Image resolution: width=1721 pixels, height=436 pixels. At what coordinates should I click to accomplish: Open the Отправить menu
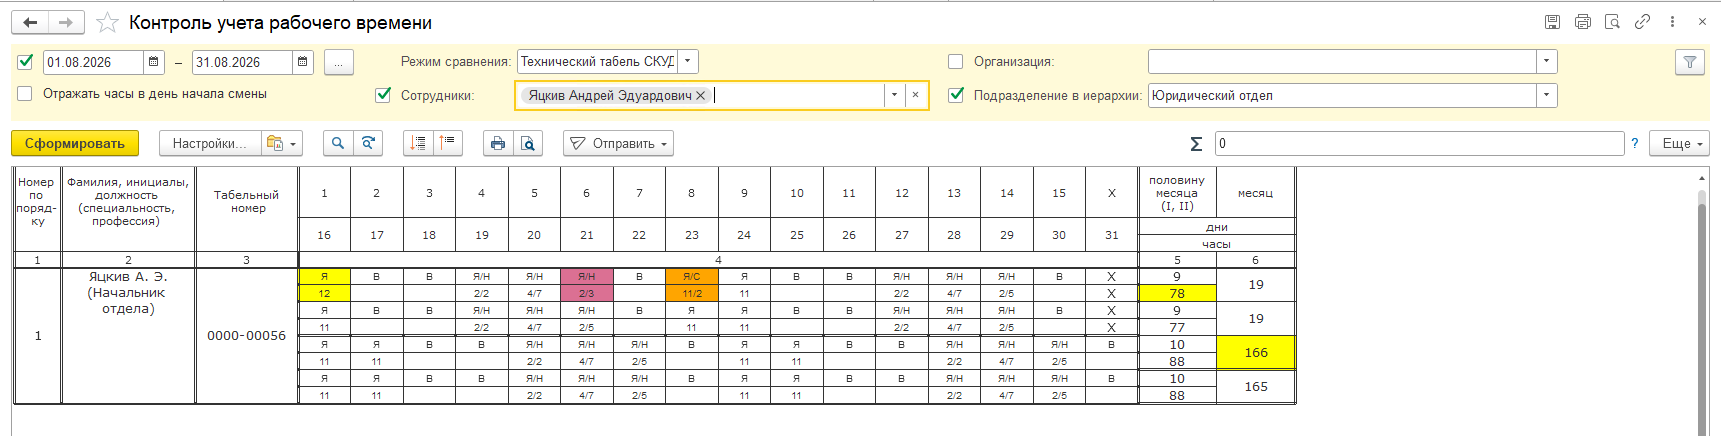tap(618, 143)
